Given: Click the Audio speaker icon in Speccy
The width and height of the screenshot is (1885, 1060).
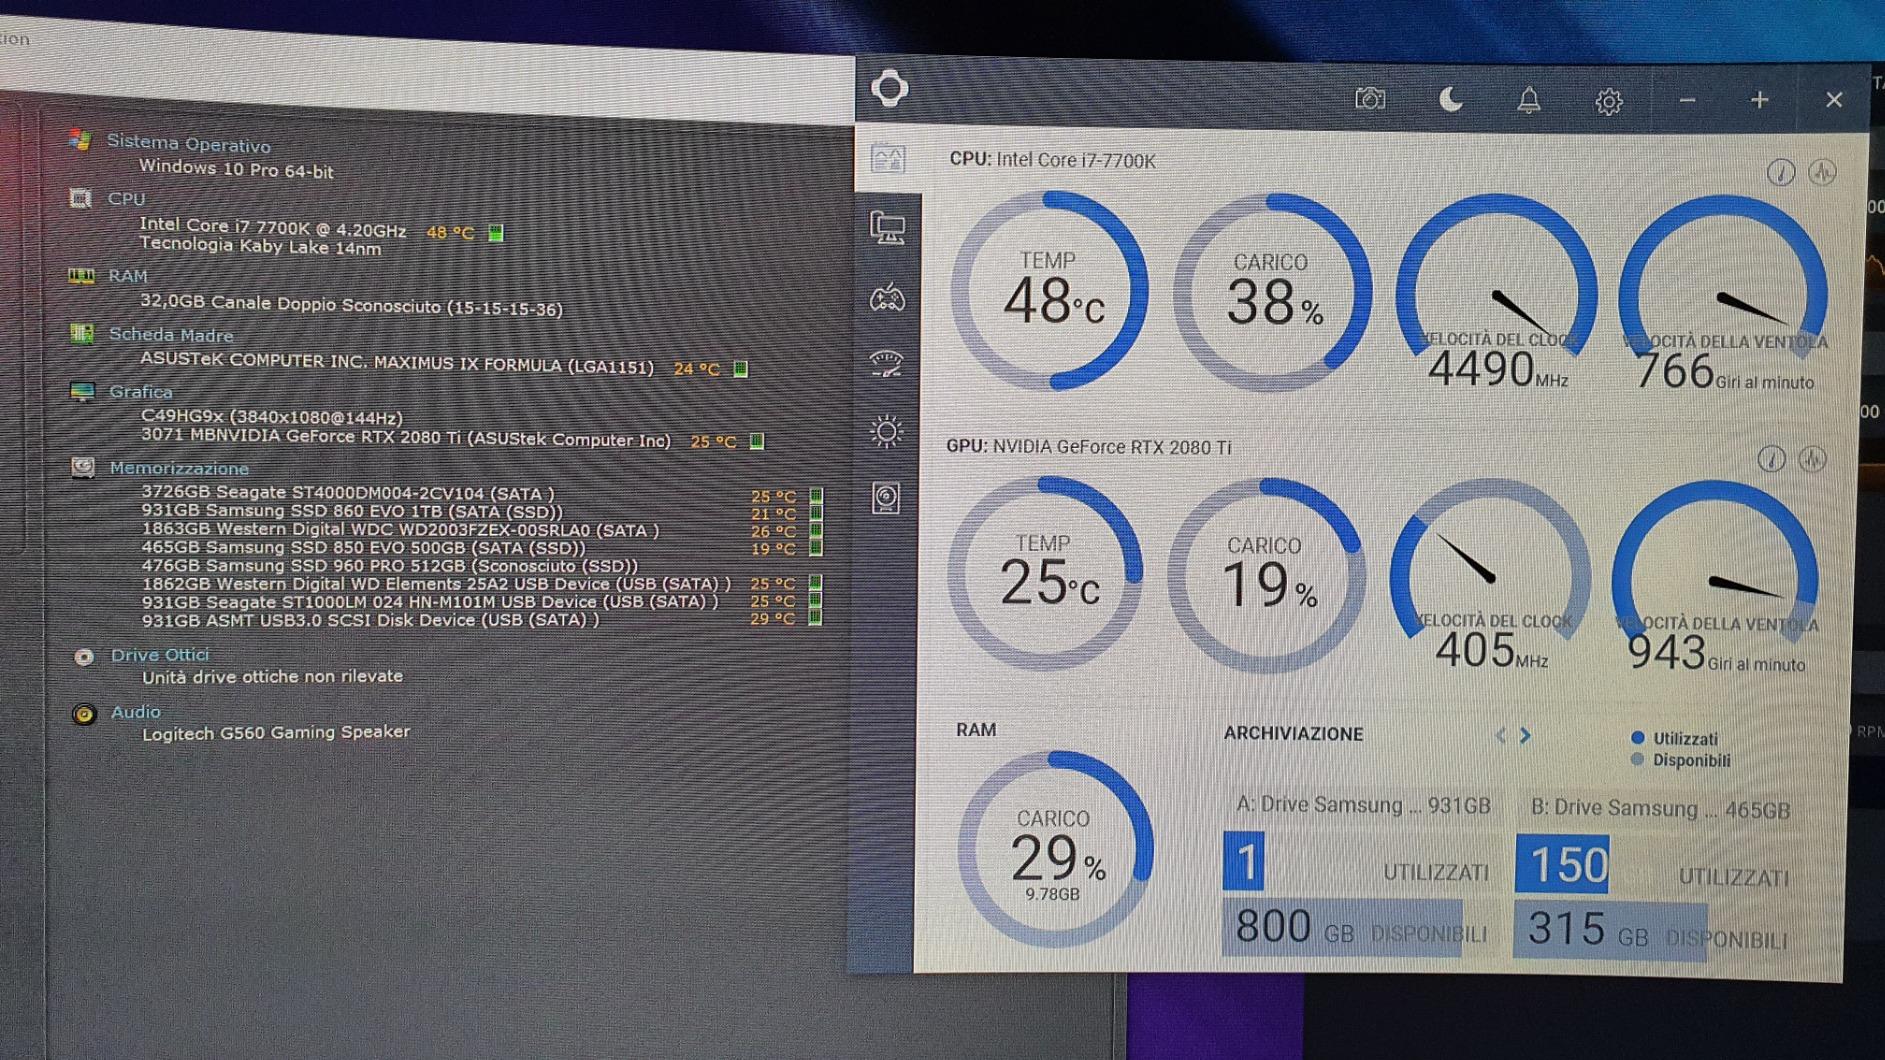Looking at the screenshot, I should coord(84,714).
